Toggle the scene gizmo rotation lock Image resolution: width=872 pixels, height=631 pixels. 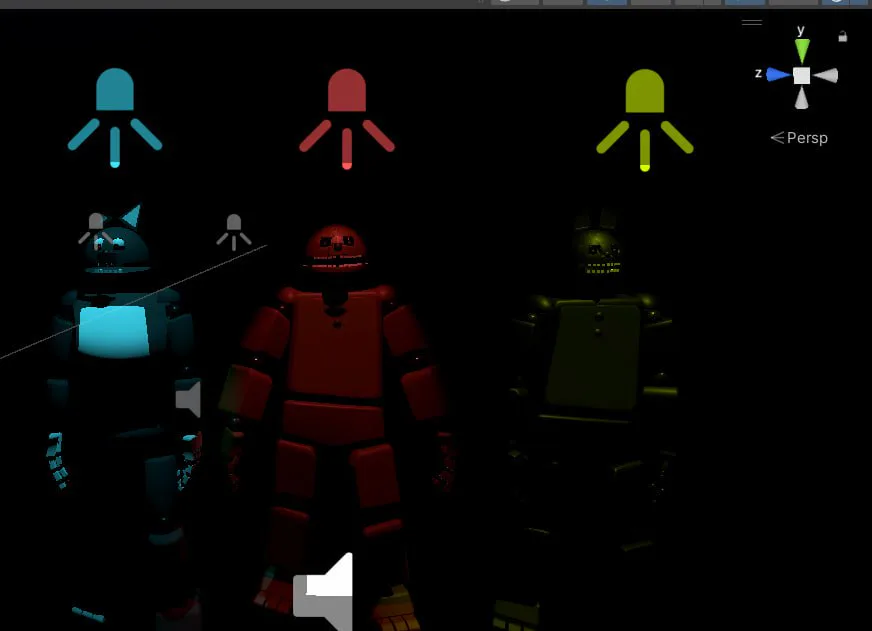[x=843, y=37]
